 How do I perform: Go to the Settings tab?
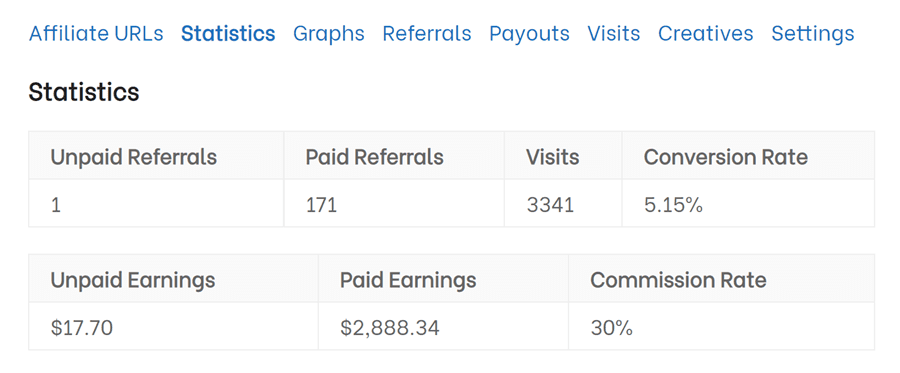pos(812,33)
